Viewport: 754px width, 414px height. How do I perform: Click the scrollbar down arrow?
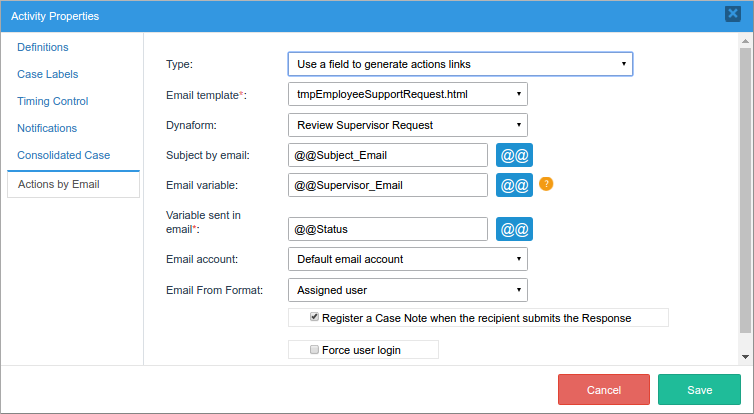point(745,356)
